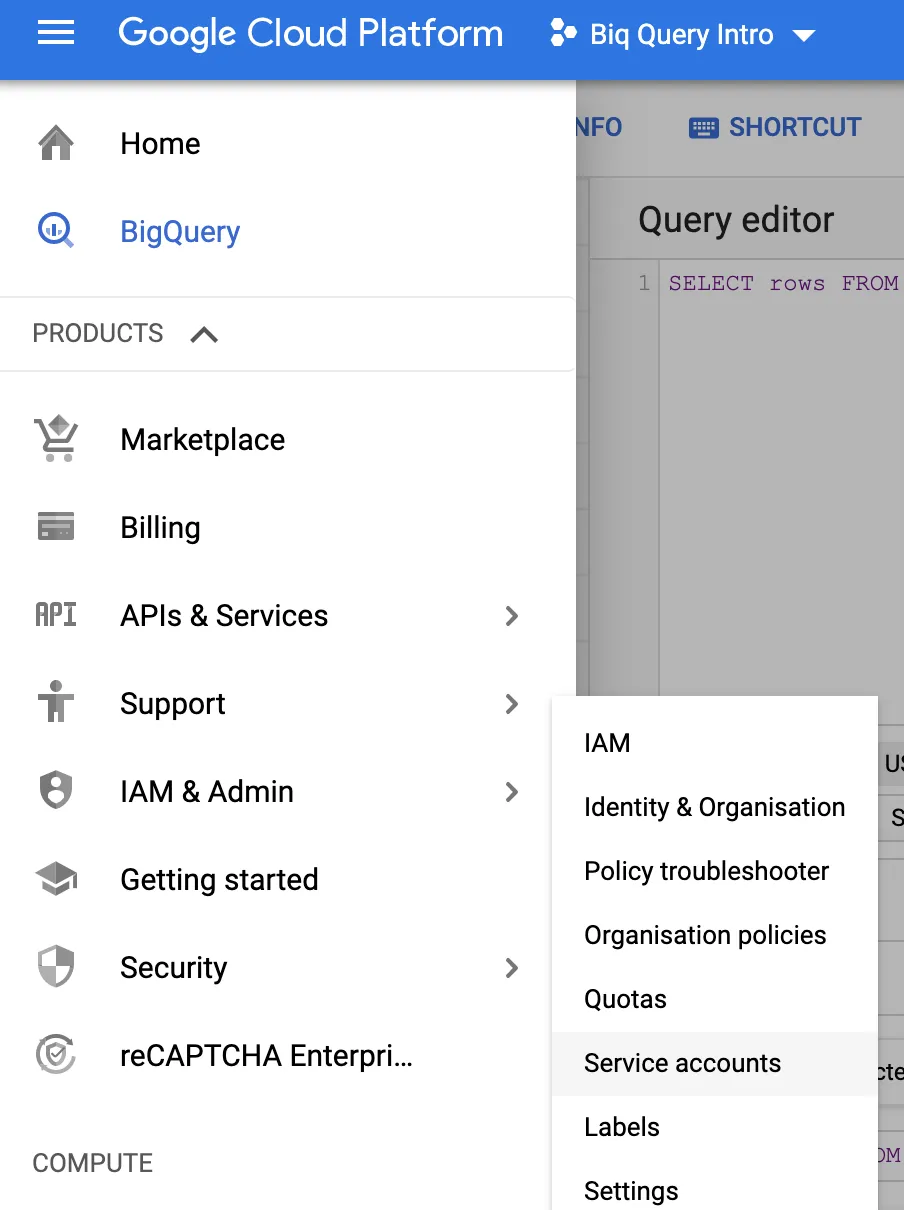The image size is (904, 1210).
Task: Click the BigQuery magnifier icon
Action: (56, 231)
